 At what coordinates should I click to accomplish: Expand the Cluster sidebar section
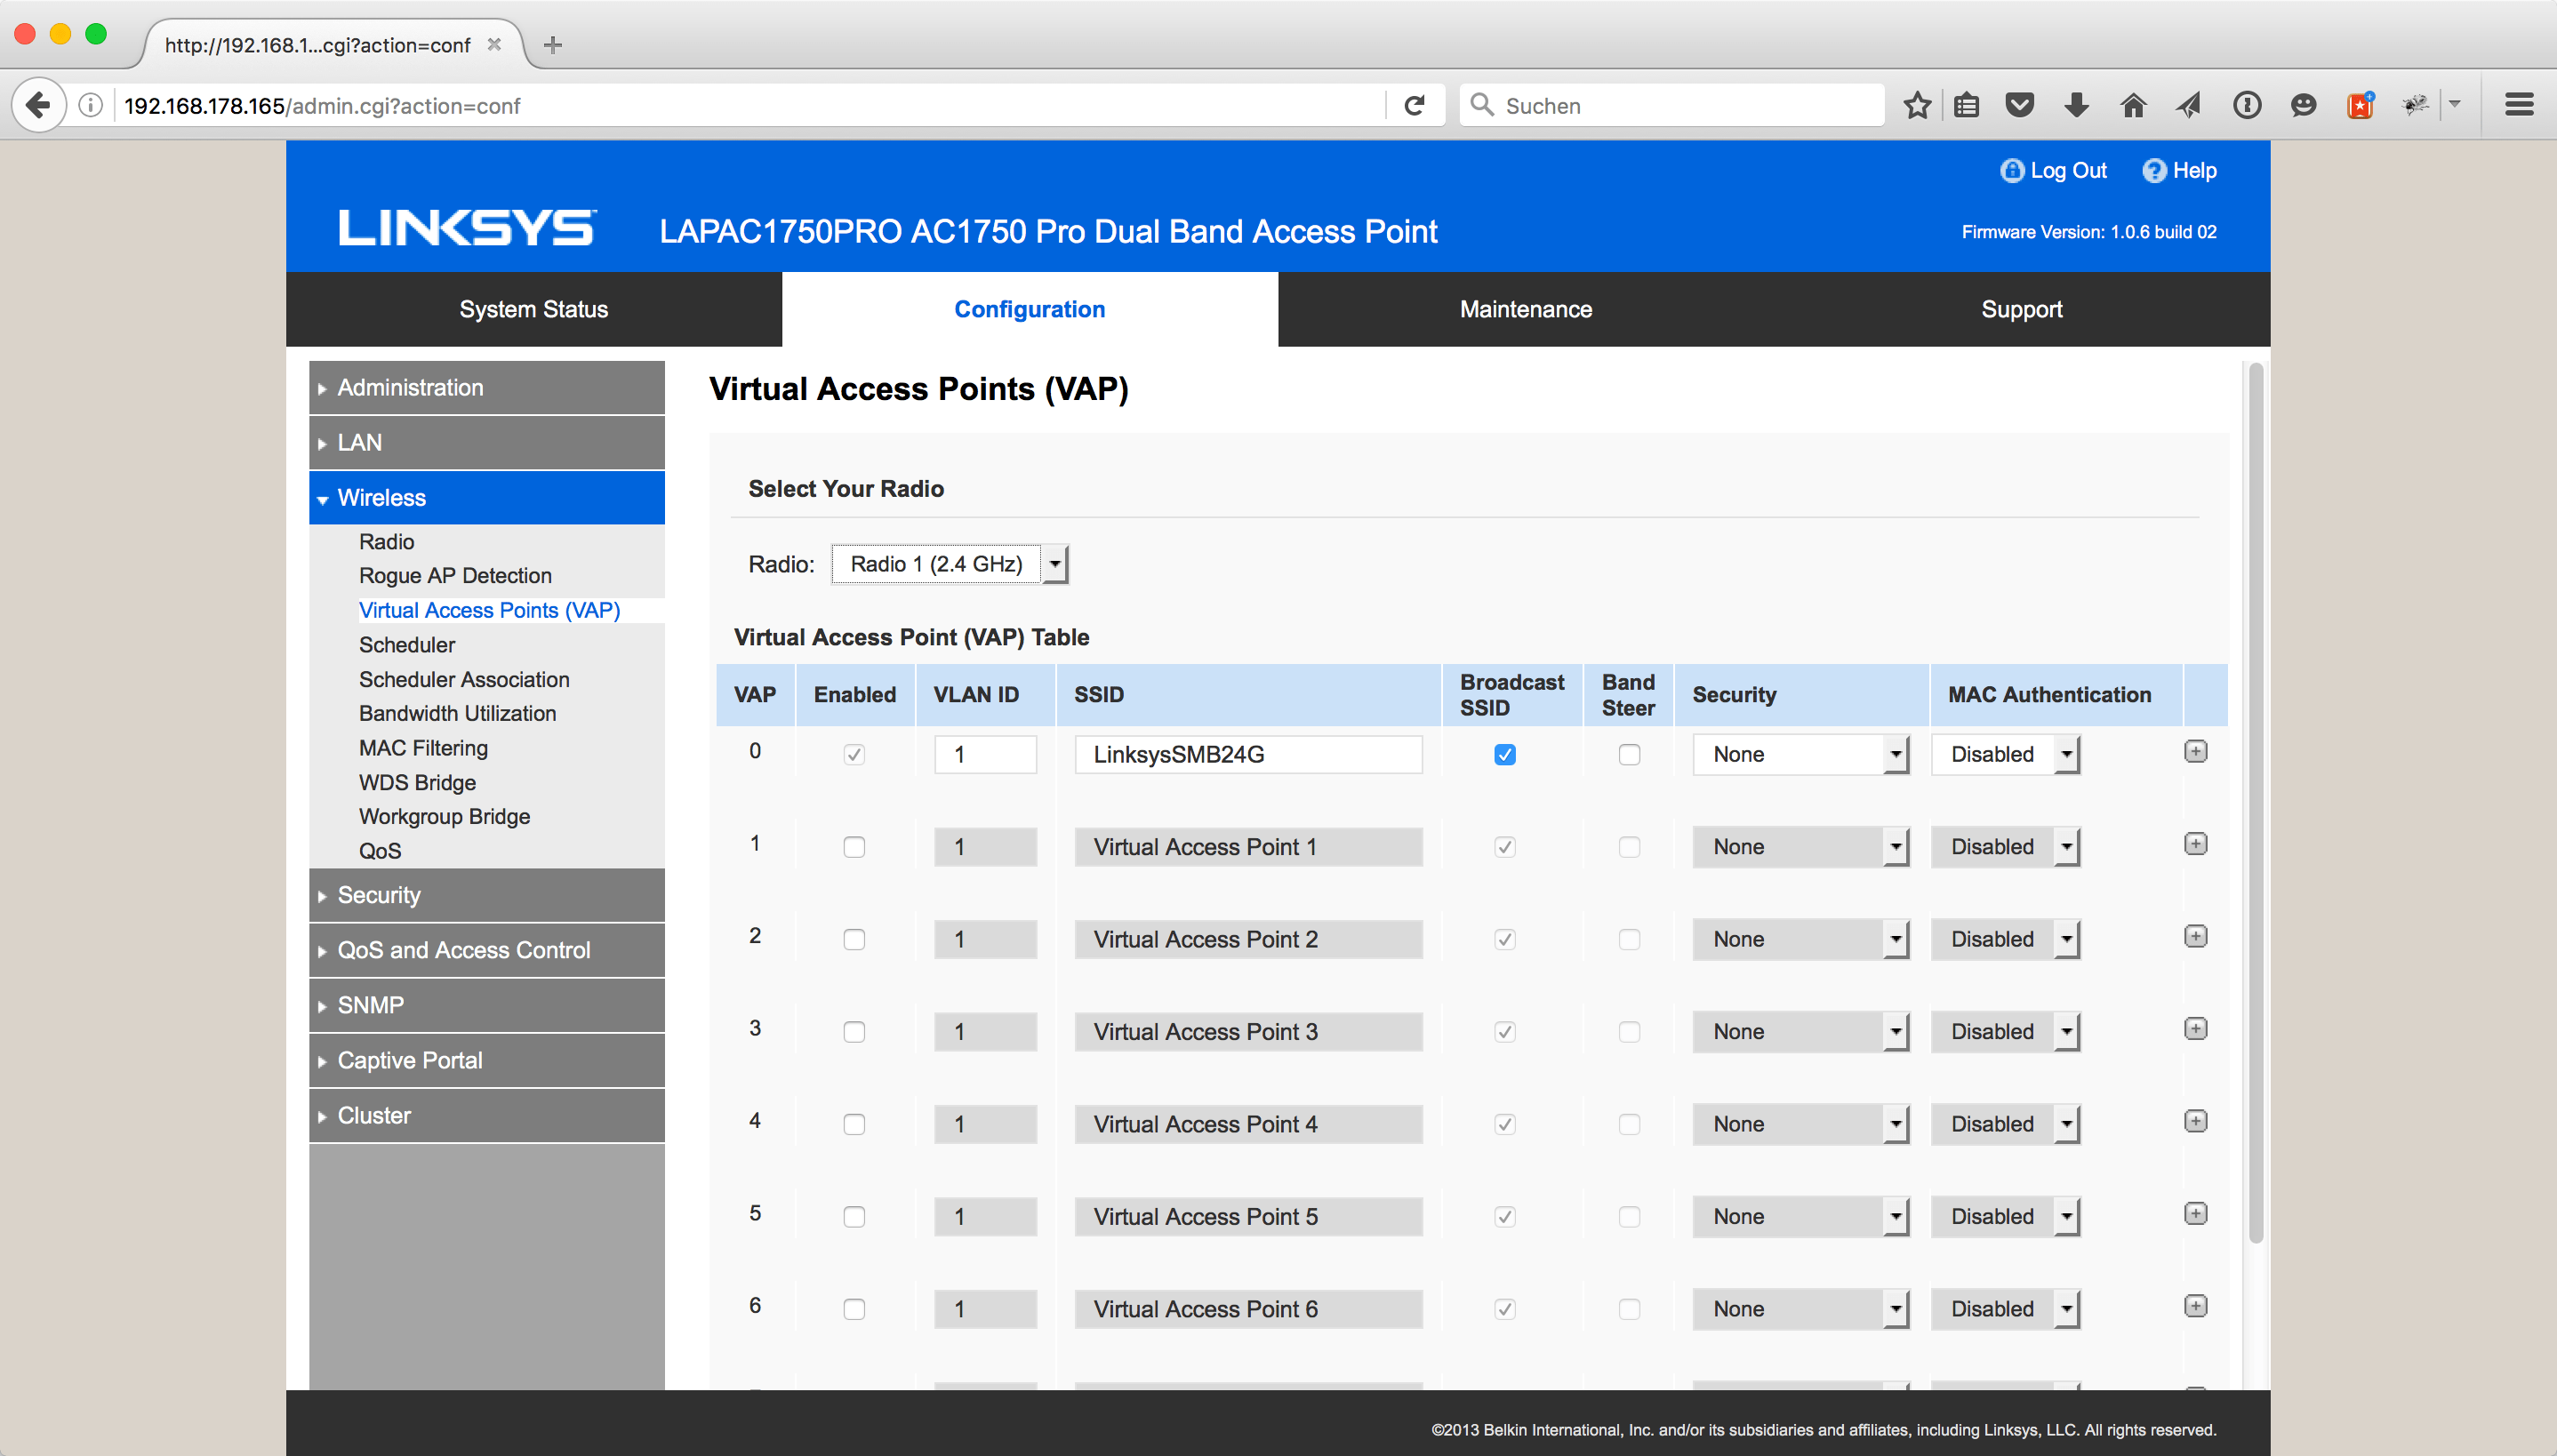[x=487, y=1116]
